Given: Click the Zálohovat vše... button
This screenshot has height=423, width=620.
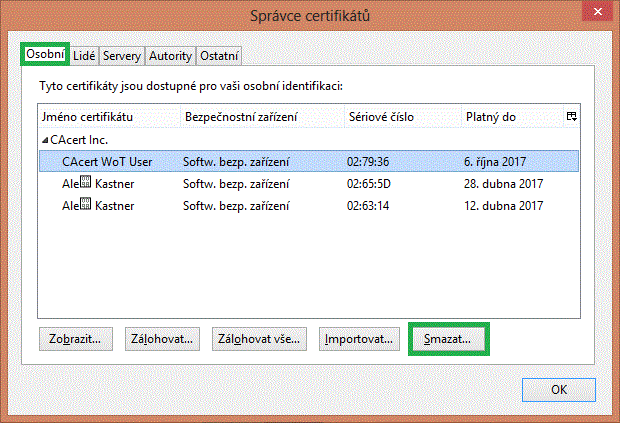Looking at the screenshot, I should tap(259, 339).
